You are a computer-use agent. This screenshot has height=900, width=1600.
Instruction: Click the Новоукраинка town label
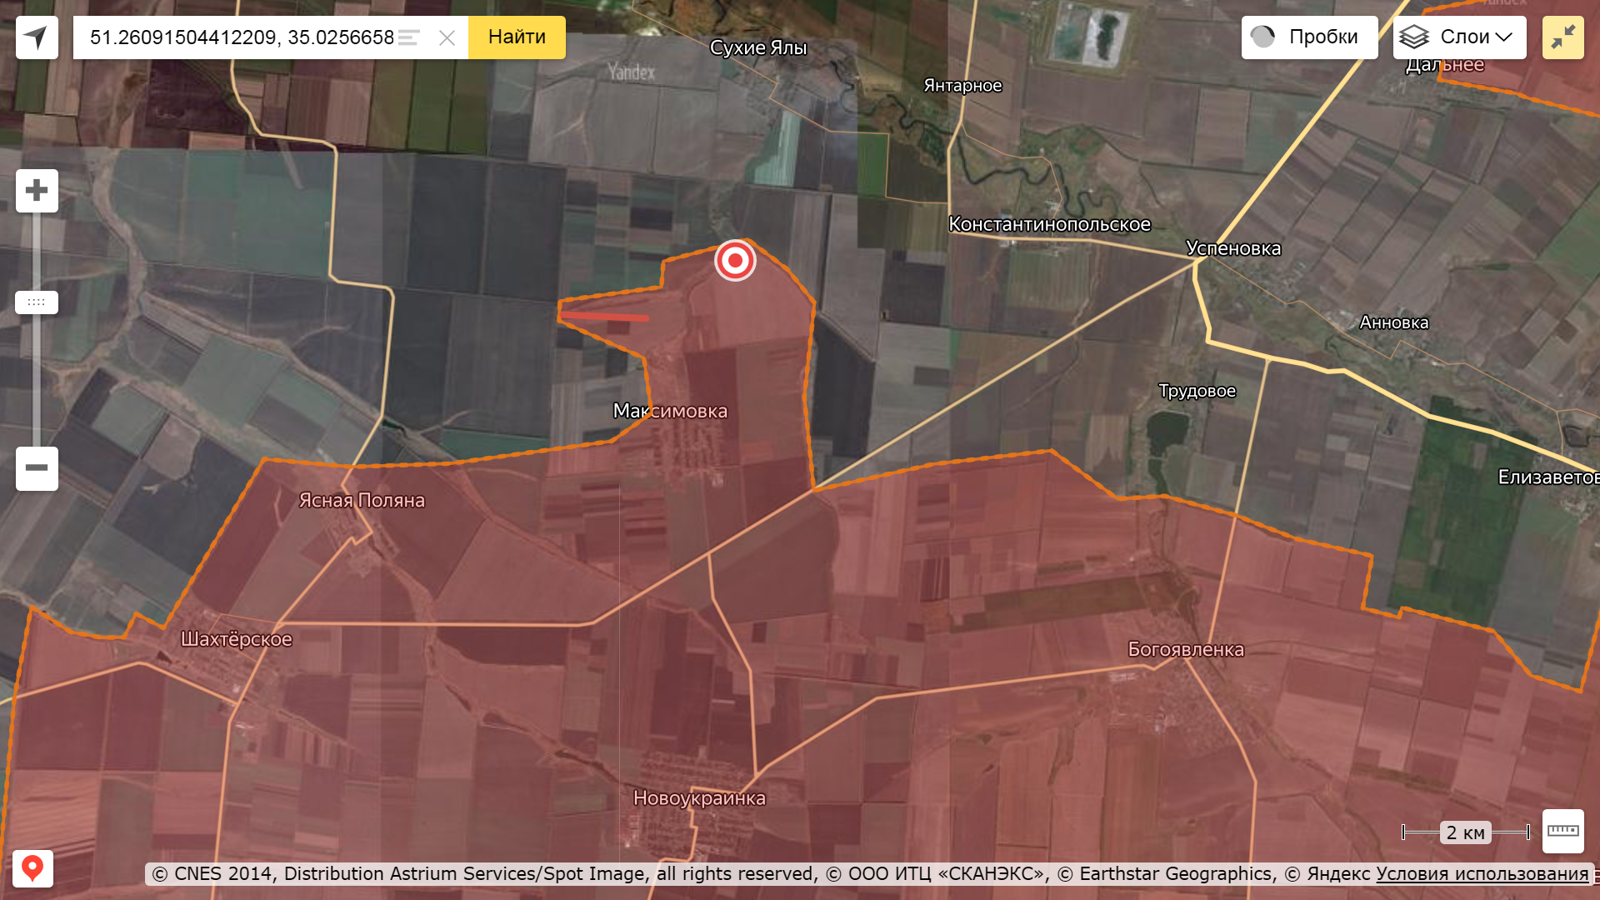699,798
